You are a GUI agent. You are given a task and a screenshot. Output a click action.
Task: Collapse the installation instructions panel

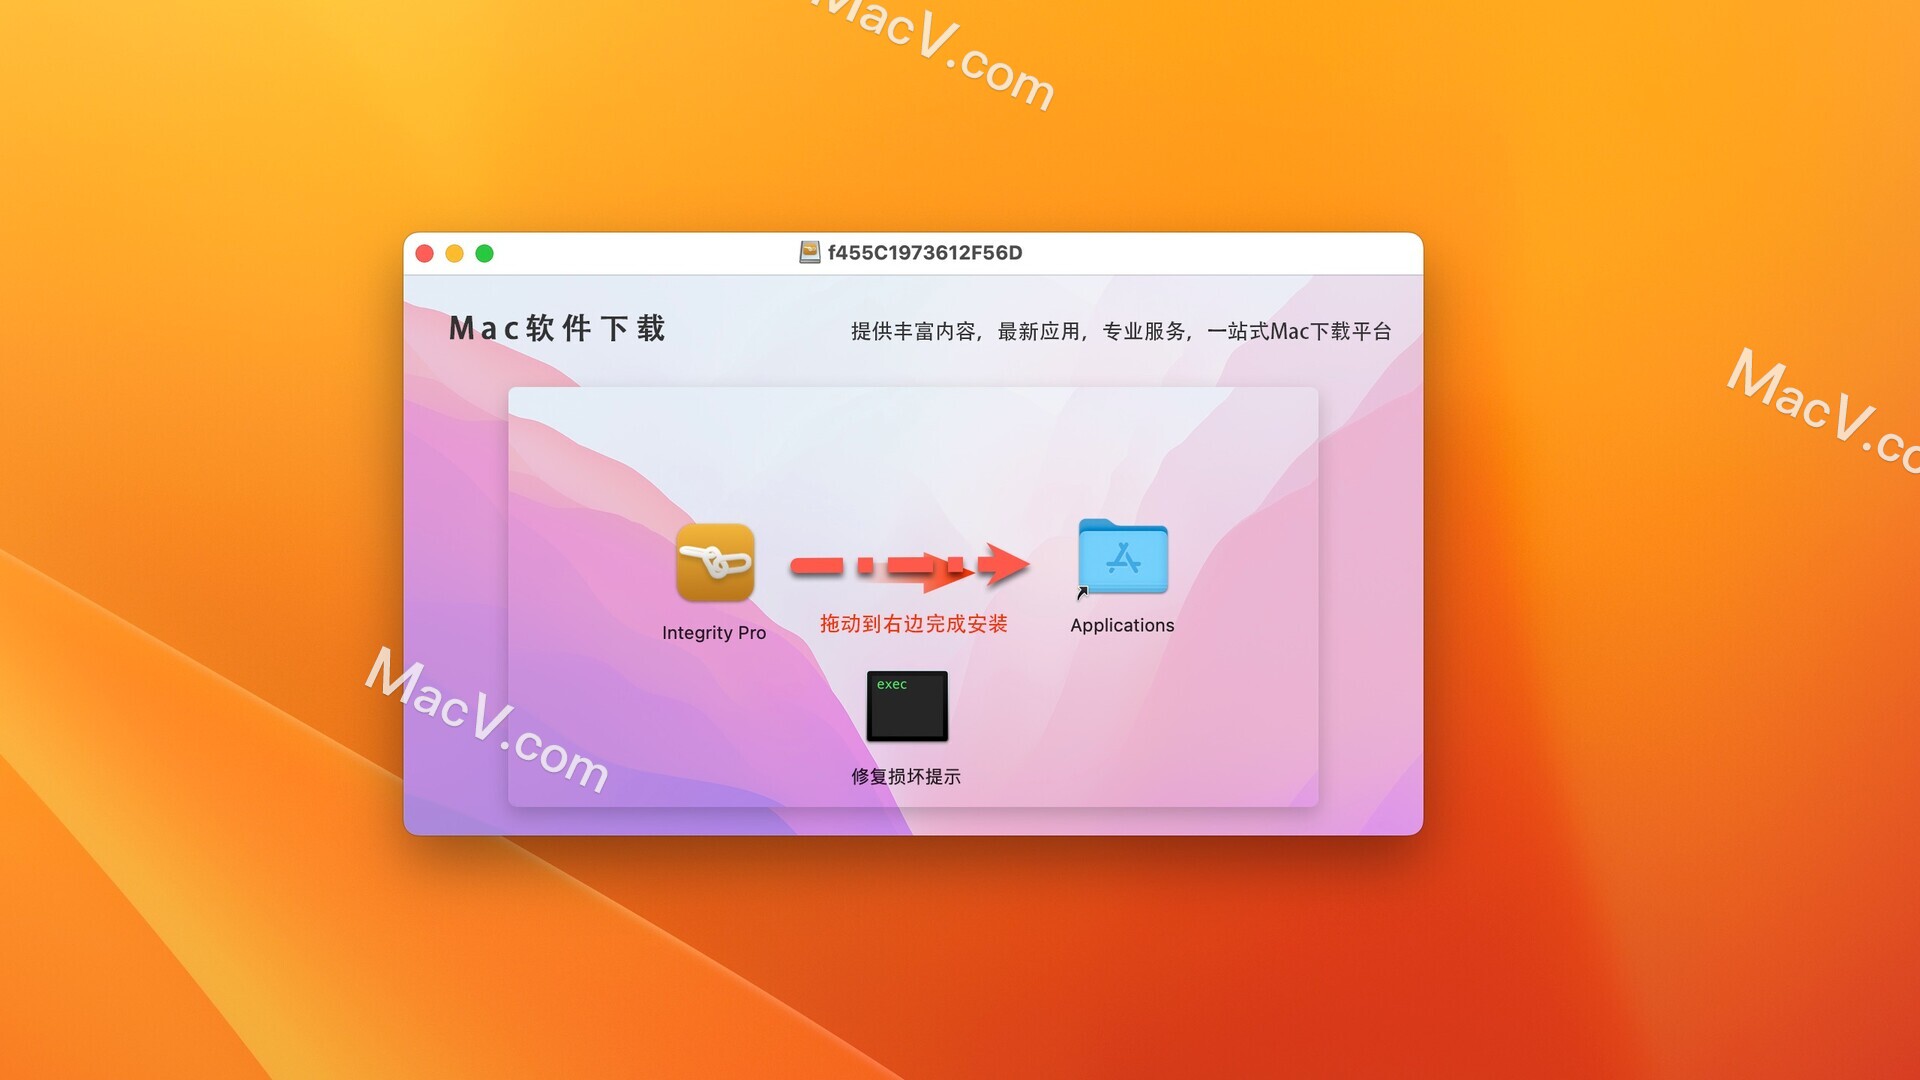click(458, 253)
